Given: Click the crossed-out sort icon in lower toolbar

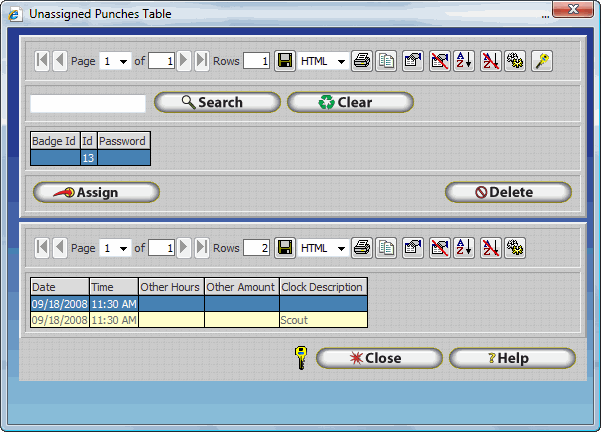Looking at the screenshot, I should [490, 247].
